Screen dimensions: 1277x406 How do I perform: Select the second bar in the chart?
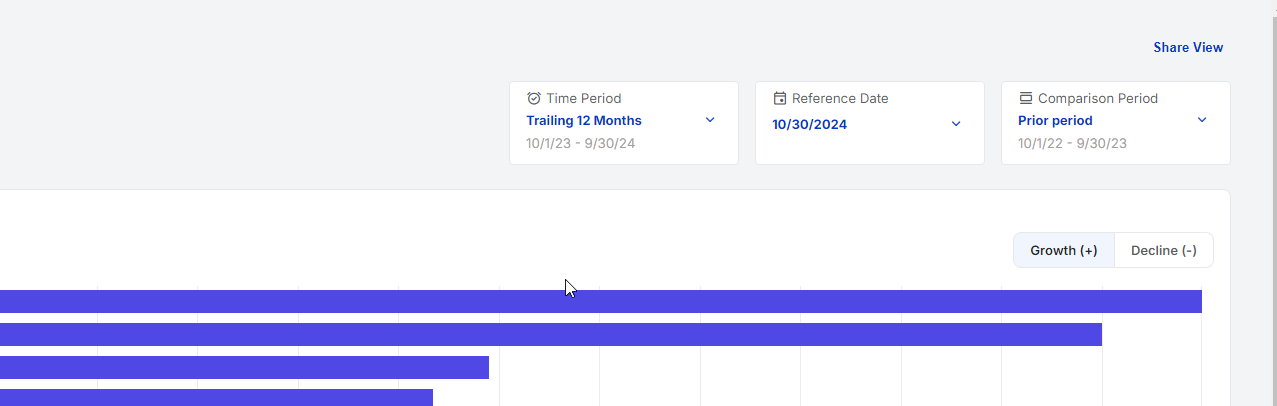coord(550,334)
